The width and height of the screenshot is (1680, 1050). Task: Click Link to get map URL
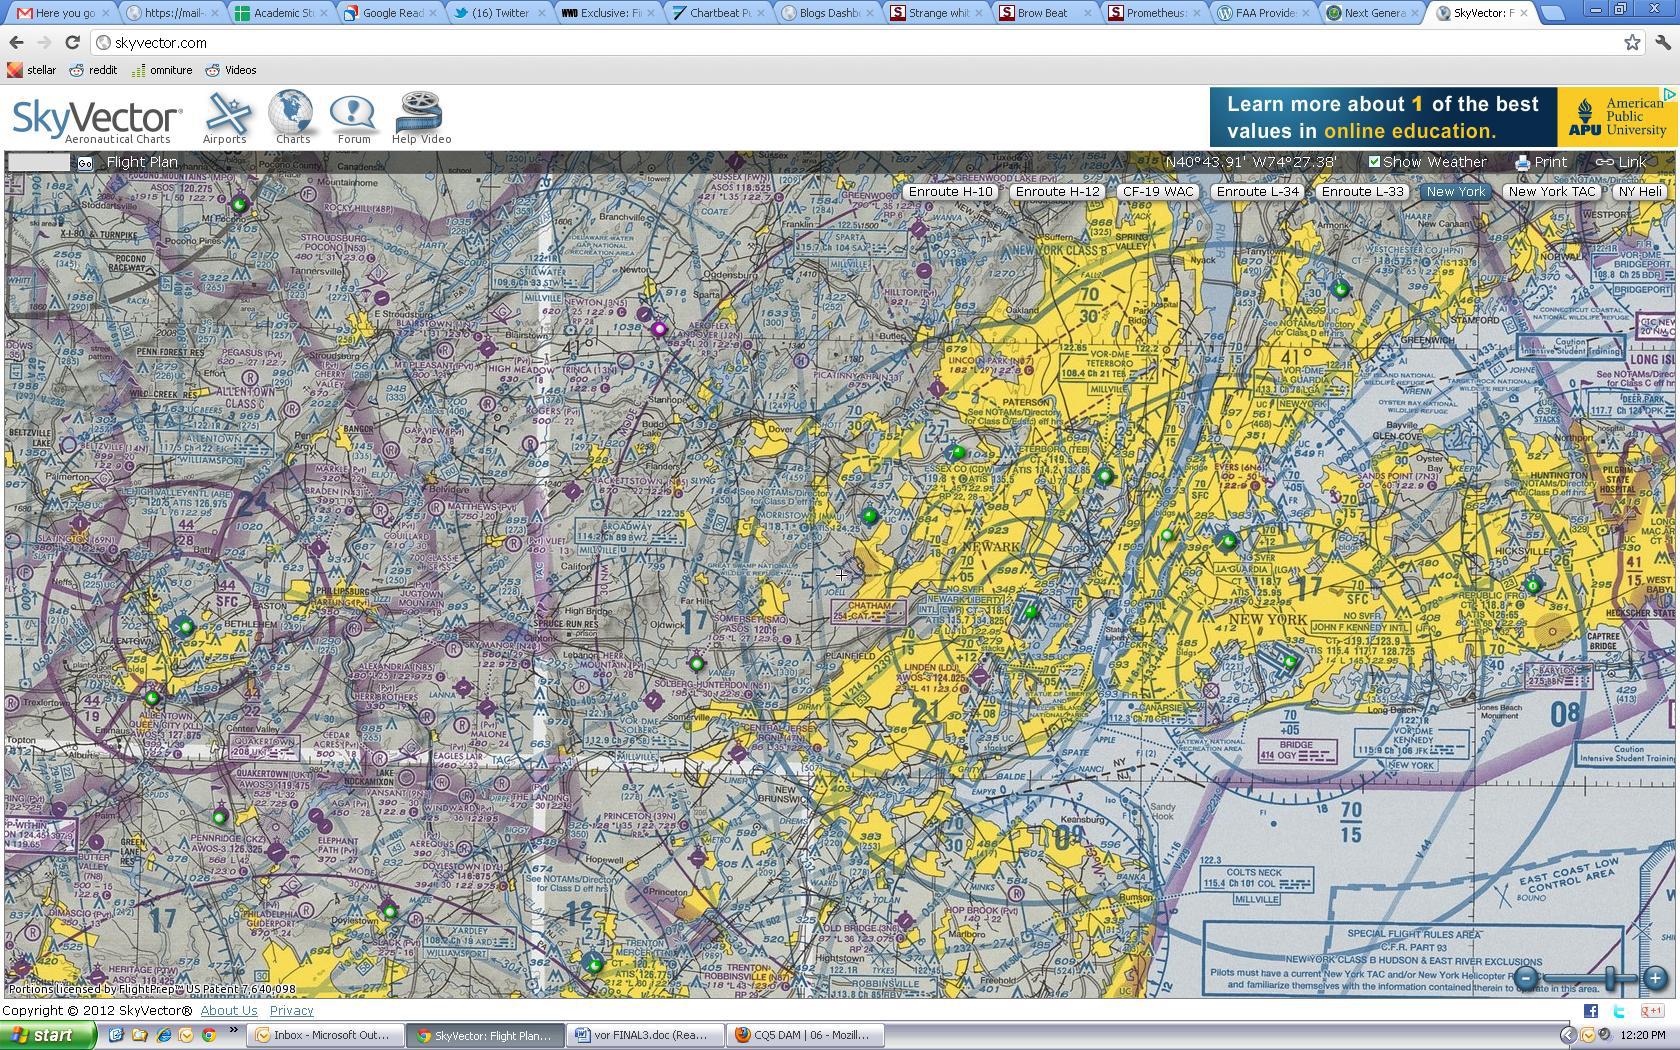tap(1621, 162)
